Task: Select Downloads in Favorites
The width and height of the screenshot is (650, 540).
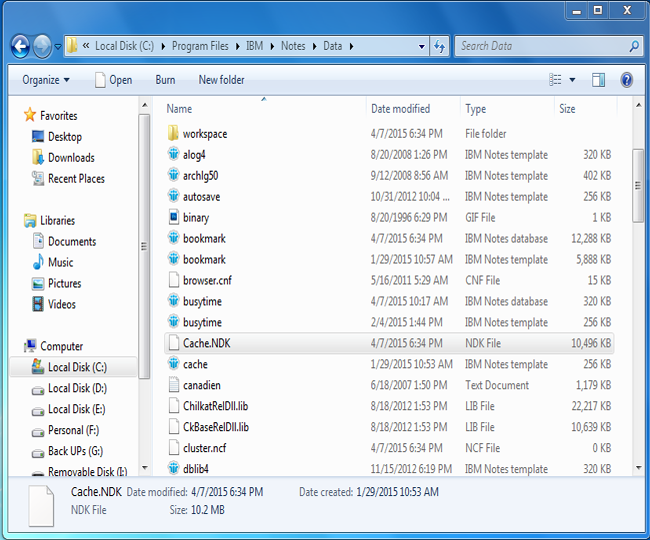Action: [x=70, y=158]
